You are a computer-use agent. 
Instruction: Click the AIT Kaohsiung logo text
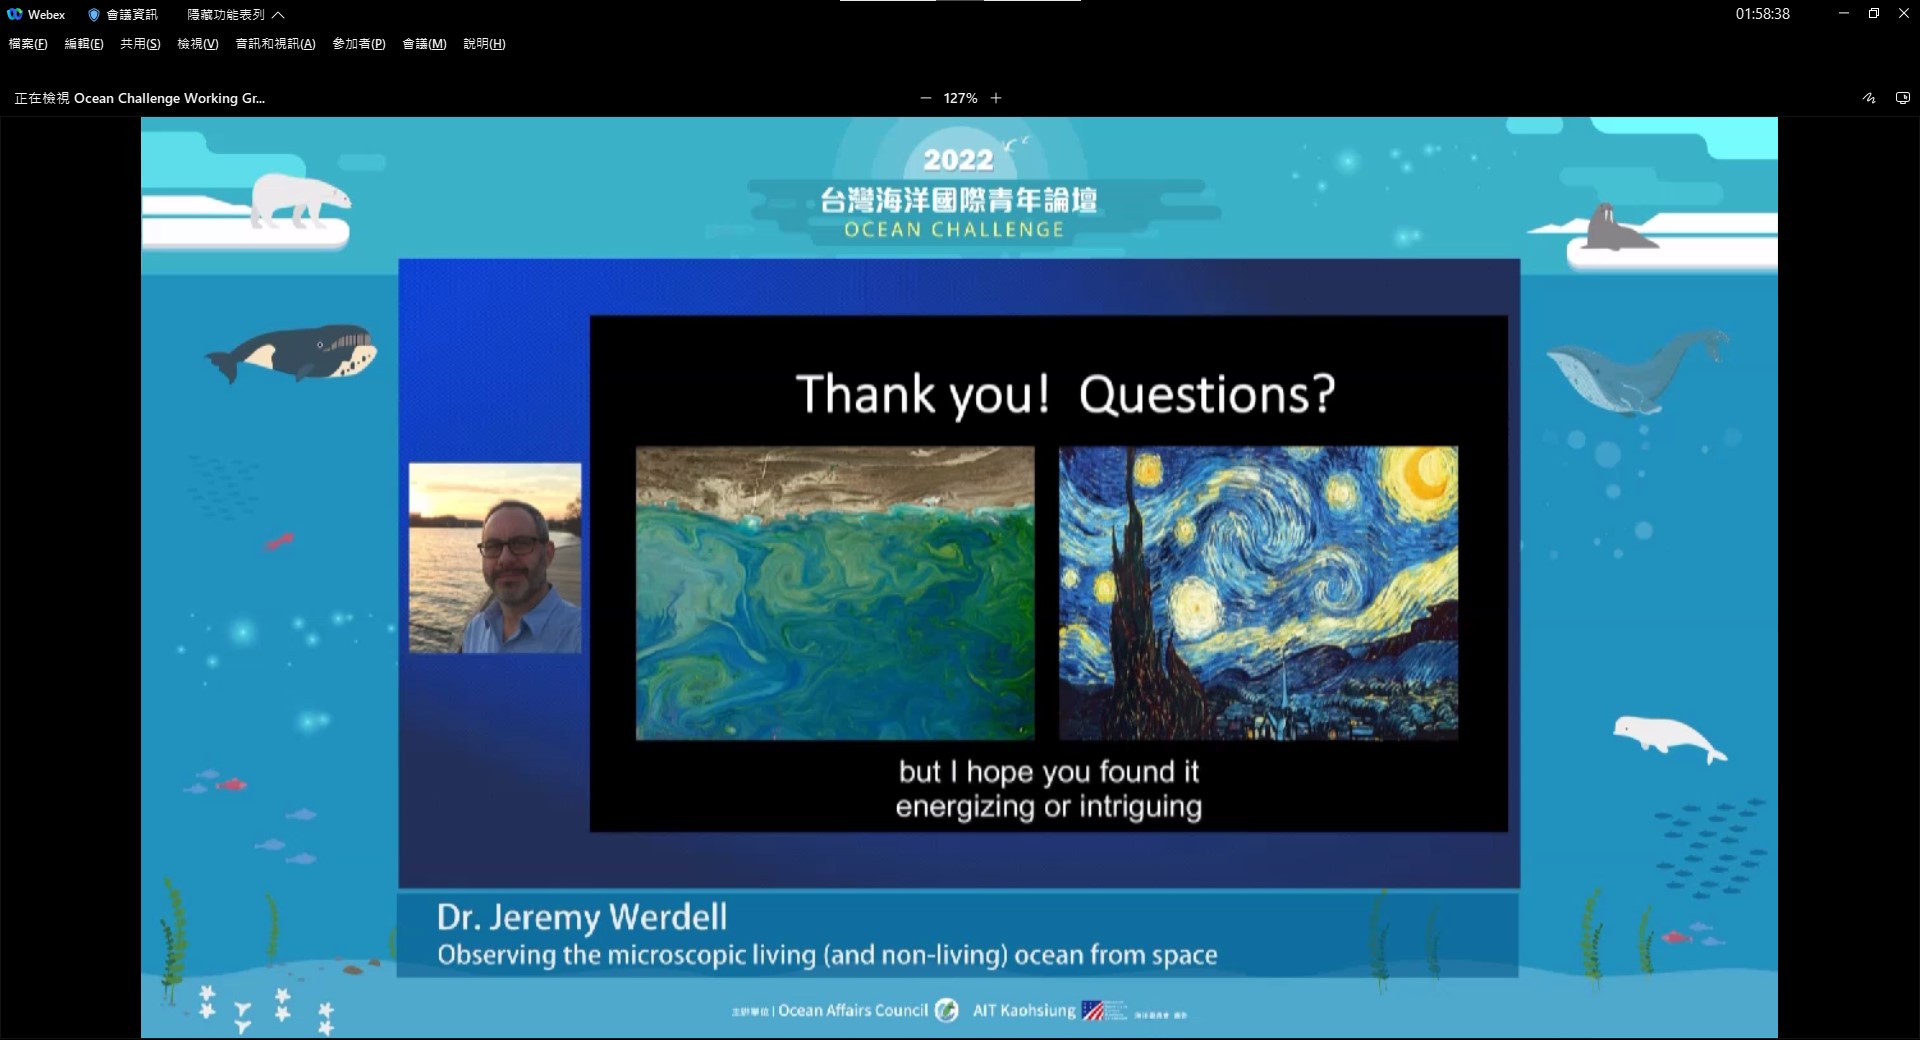pos(1024,1010)
